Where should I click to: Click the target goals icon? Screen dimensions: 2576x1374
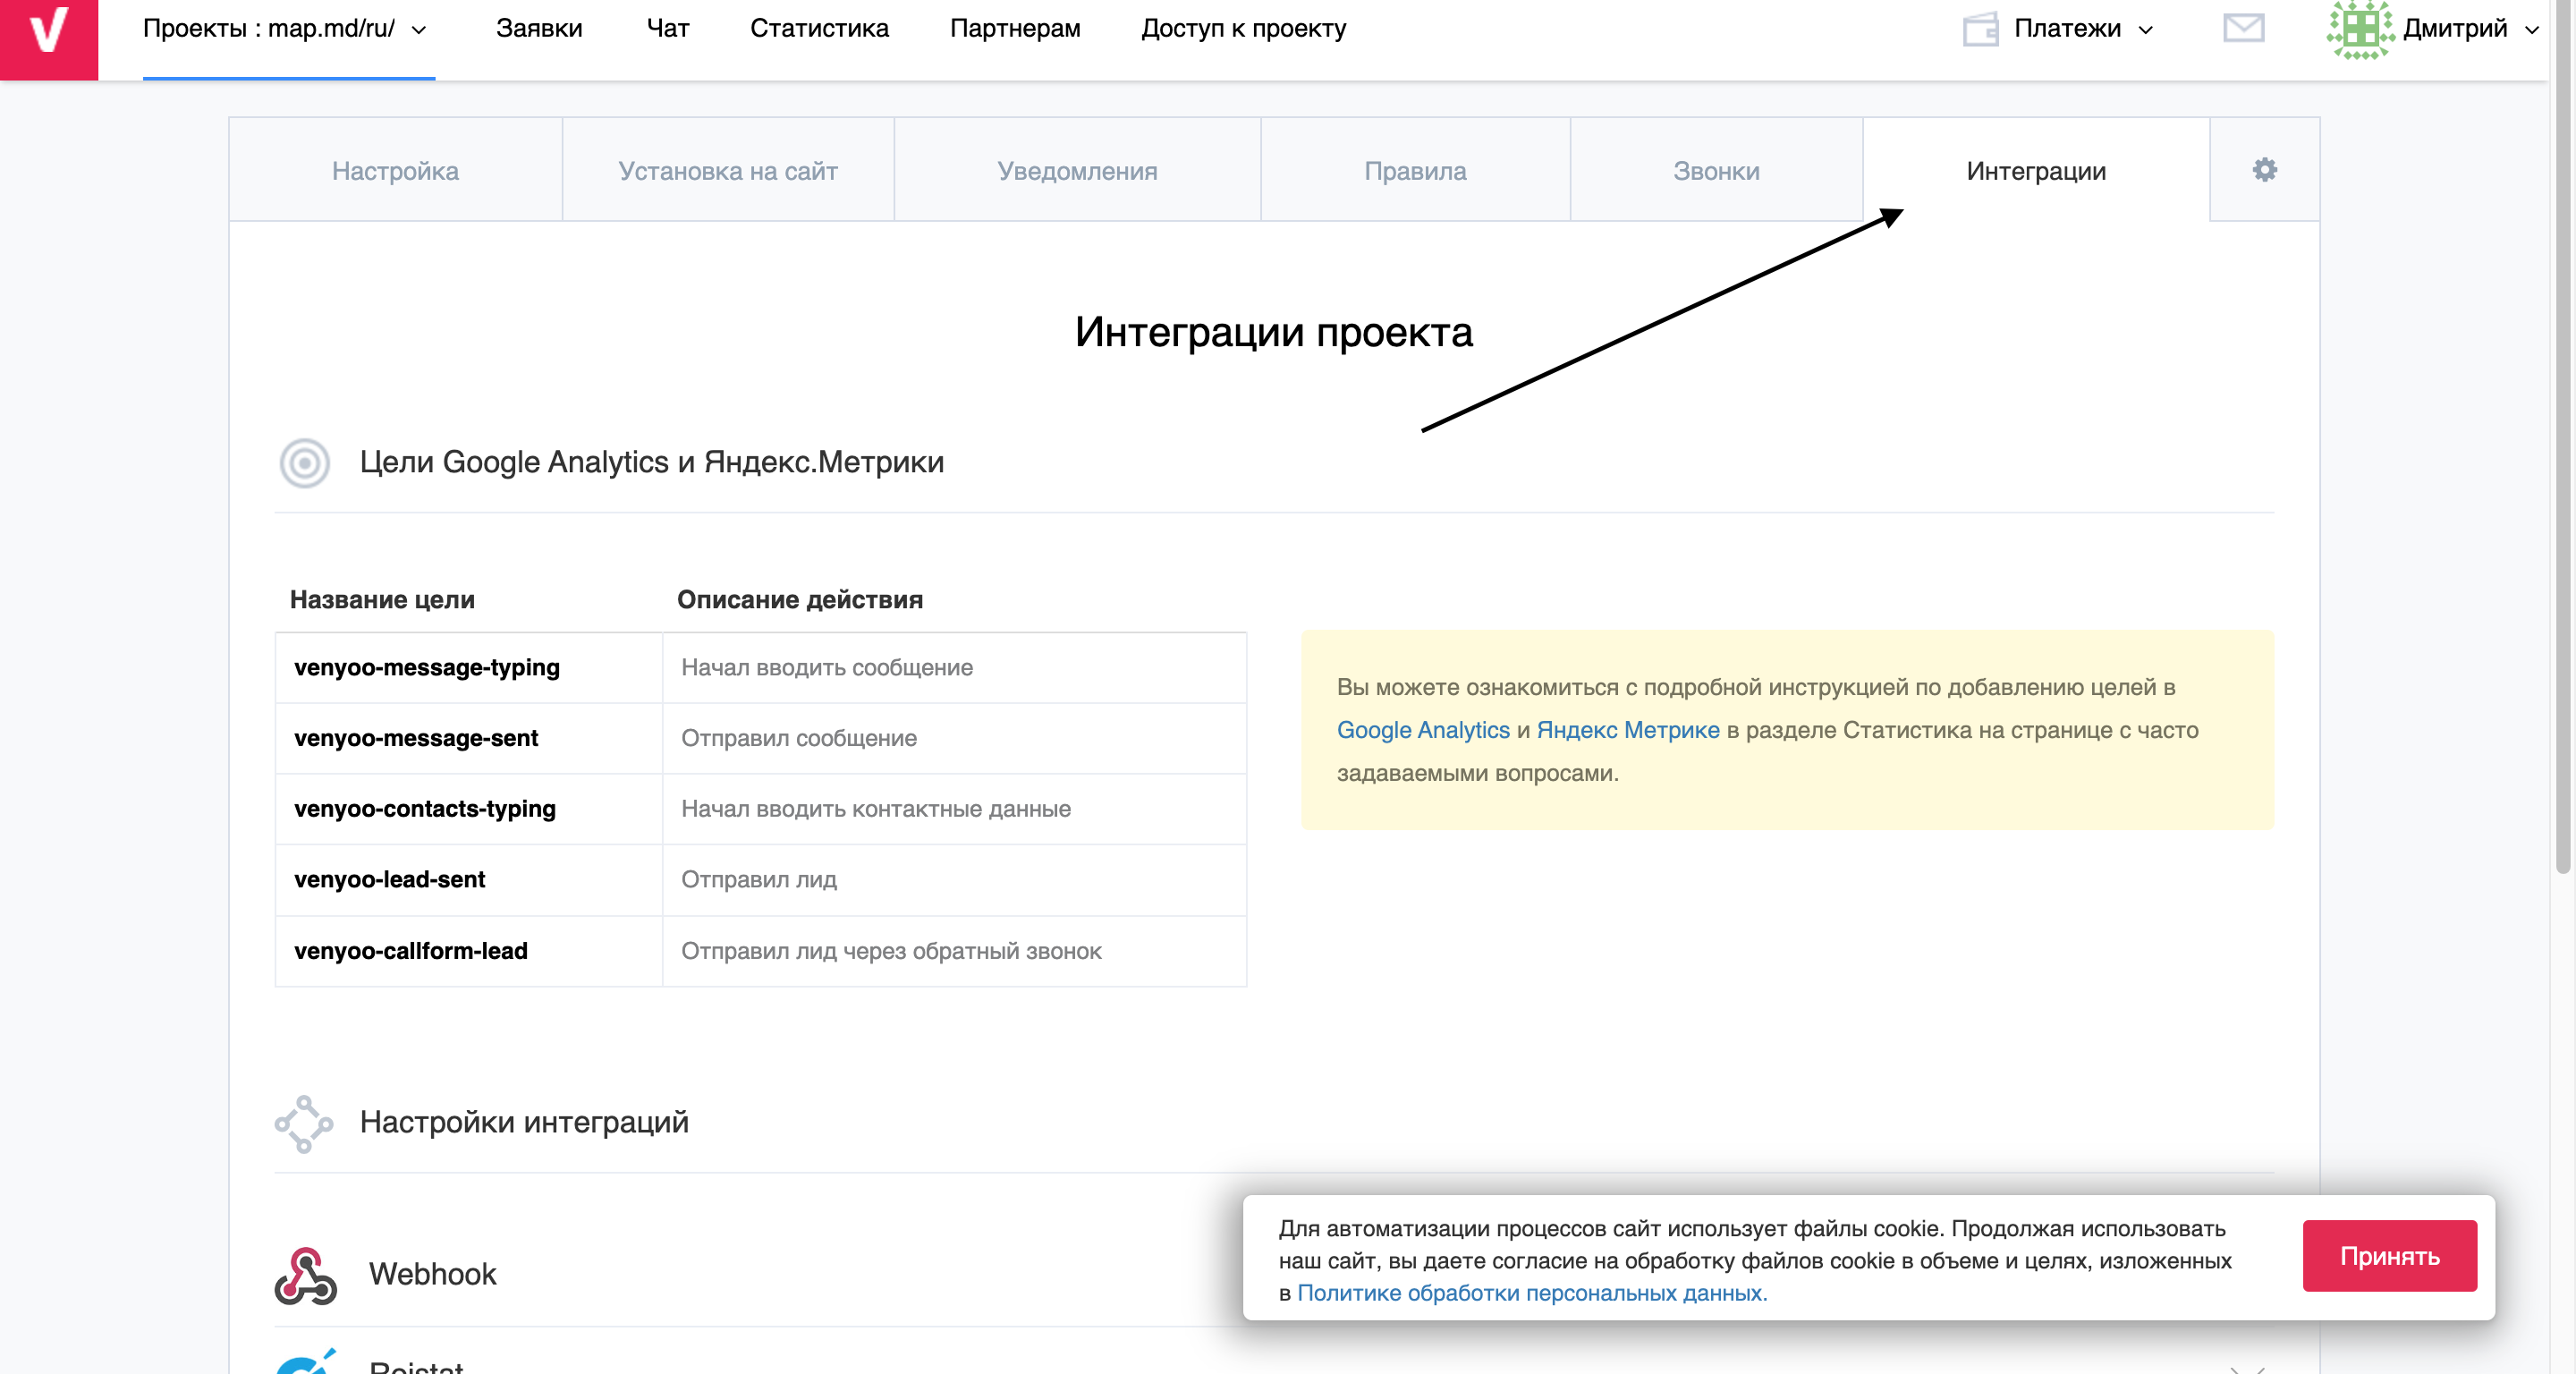pos(305,463)
